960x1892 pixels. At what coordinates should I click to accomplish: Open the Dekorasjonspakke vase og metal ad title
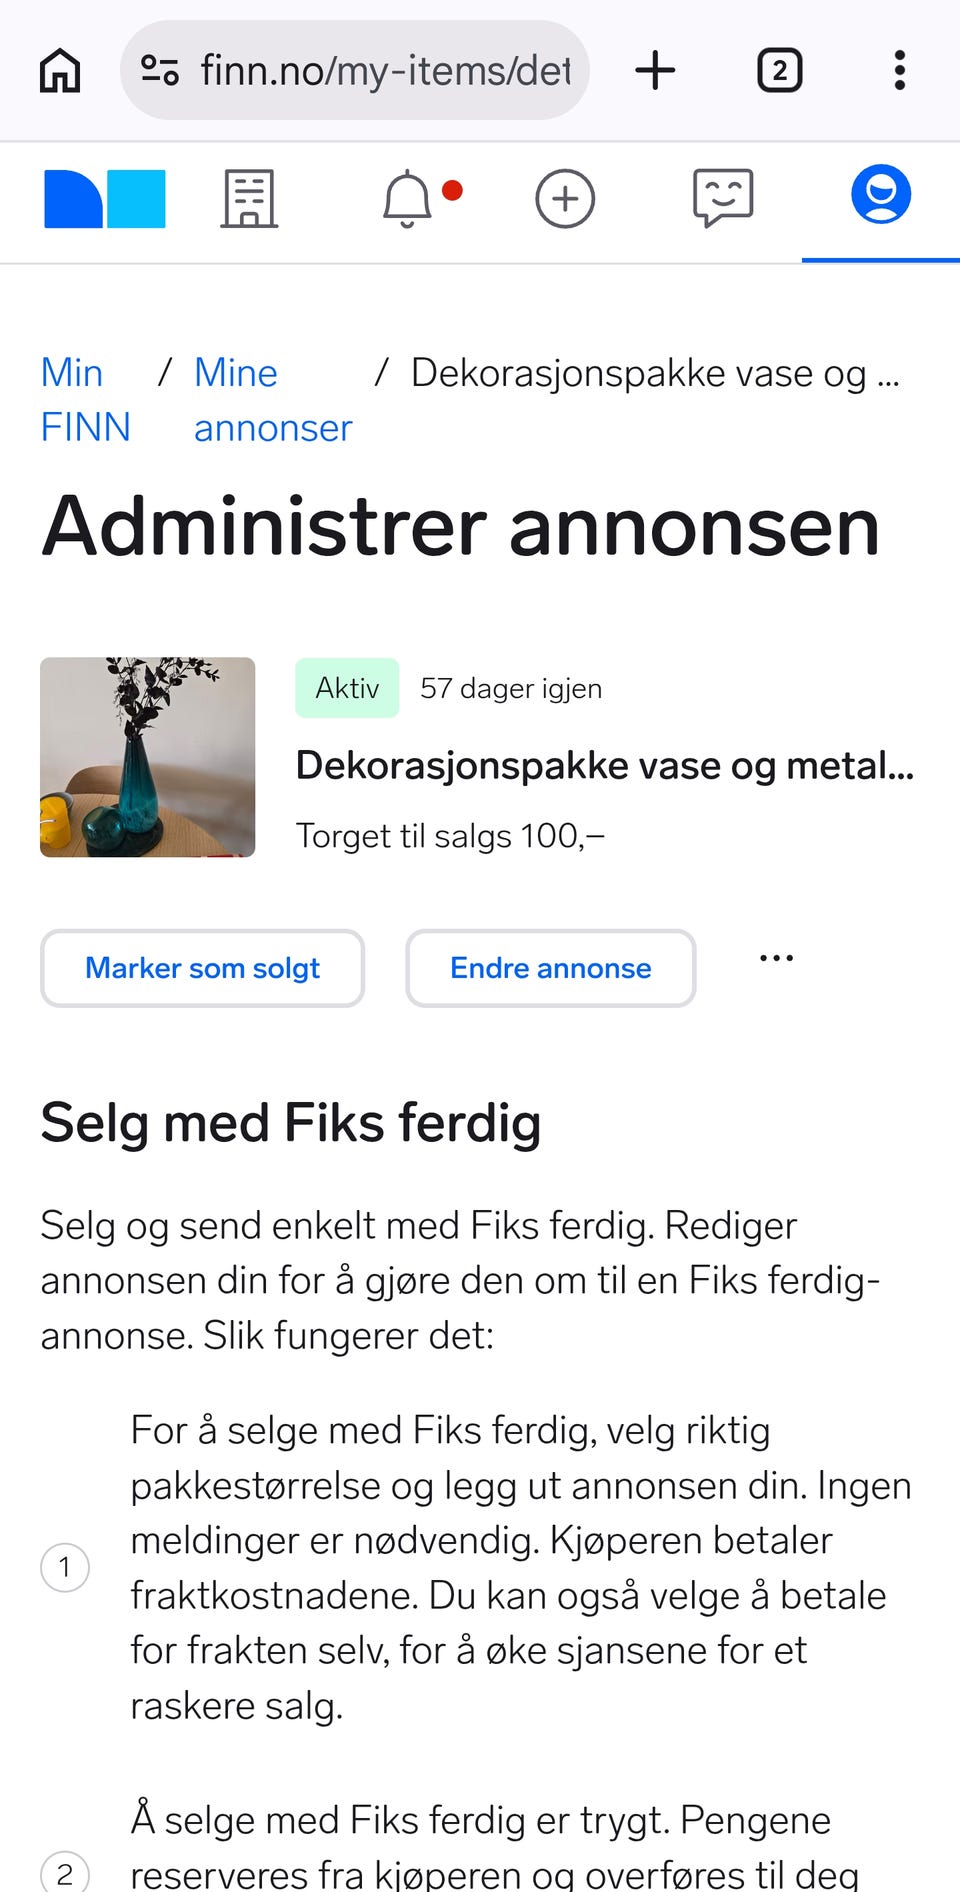click(604, 766)
